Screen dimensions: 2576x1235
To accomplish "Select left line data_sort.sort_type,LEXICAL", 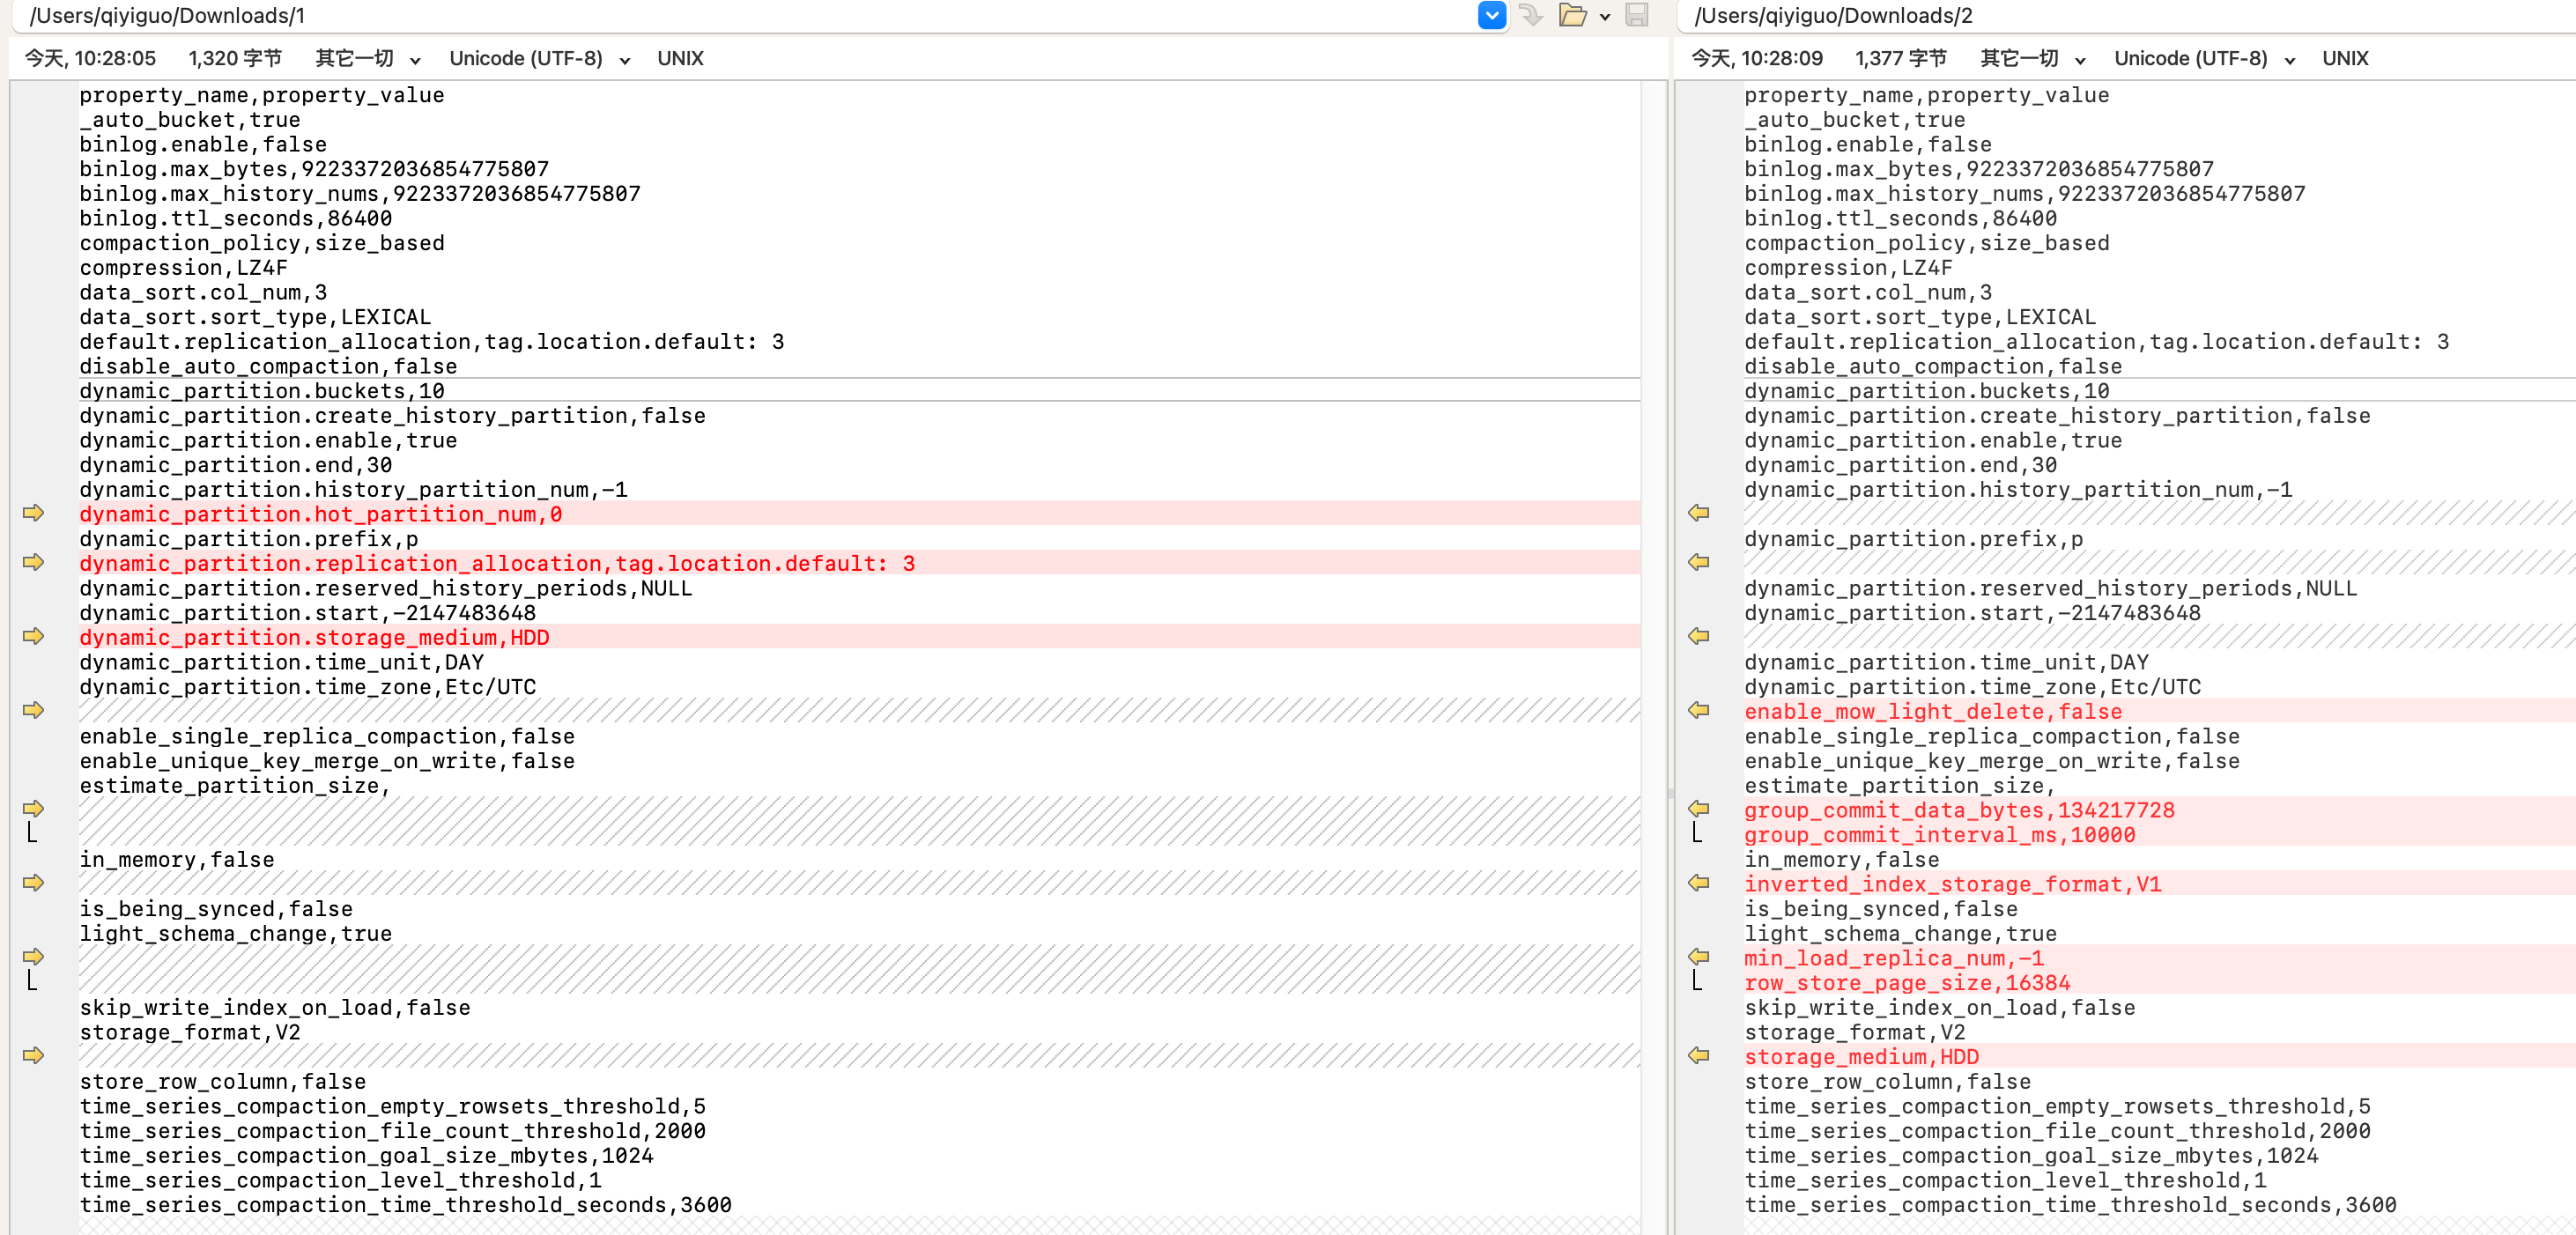I will coord(256,317).
